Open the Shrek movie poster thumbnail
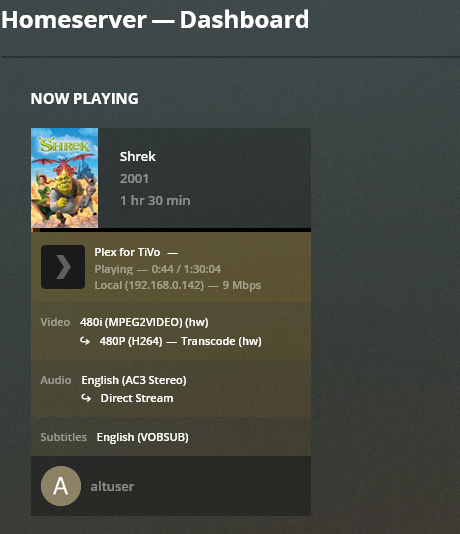This screenshot has width=460, height=534. [64, 178]
